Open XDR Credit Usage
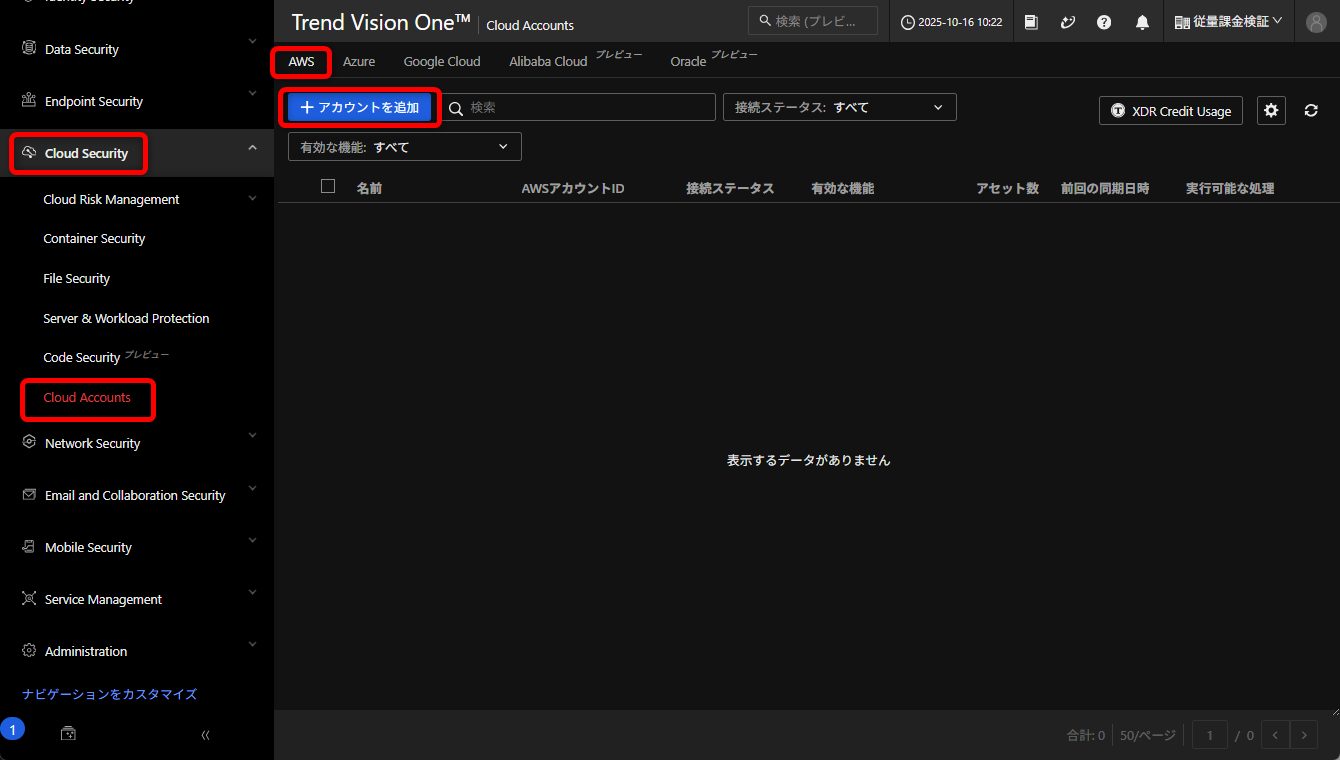Image resolution: width=1340 pixels, height=760 pixels. pos(1171,111)
